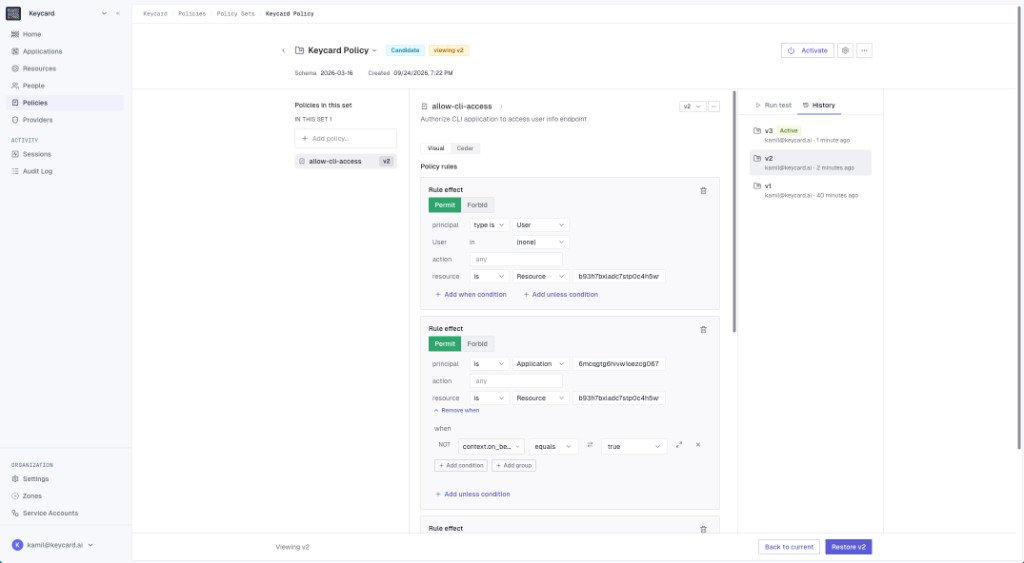
Task: Click Add unless condition in second rule
Action: 473,494
